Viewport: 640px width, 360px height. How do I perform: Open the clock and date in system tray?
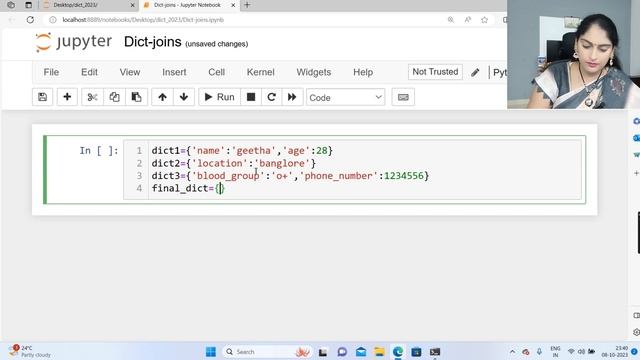coord(615,351)
